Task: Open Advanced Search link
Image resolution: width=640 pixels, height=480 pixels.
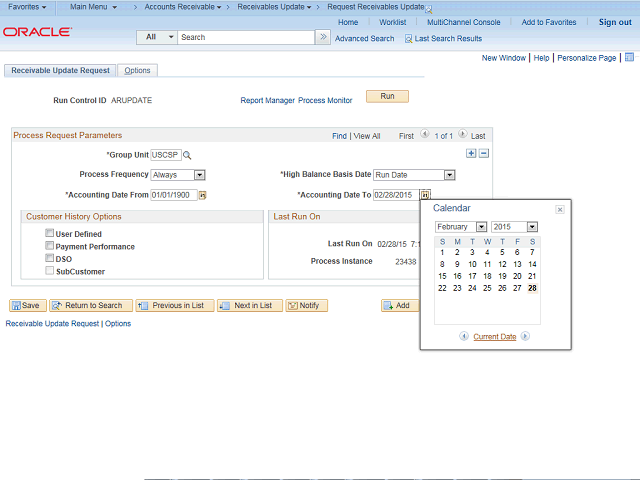Action: [x=364, y=39]
